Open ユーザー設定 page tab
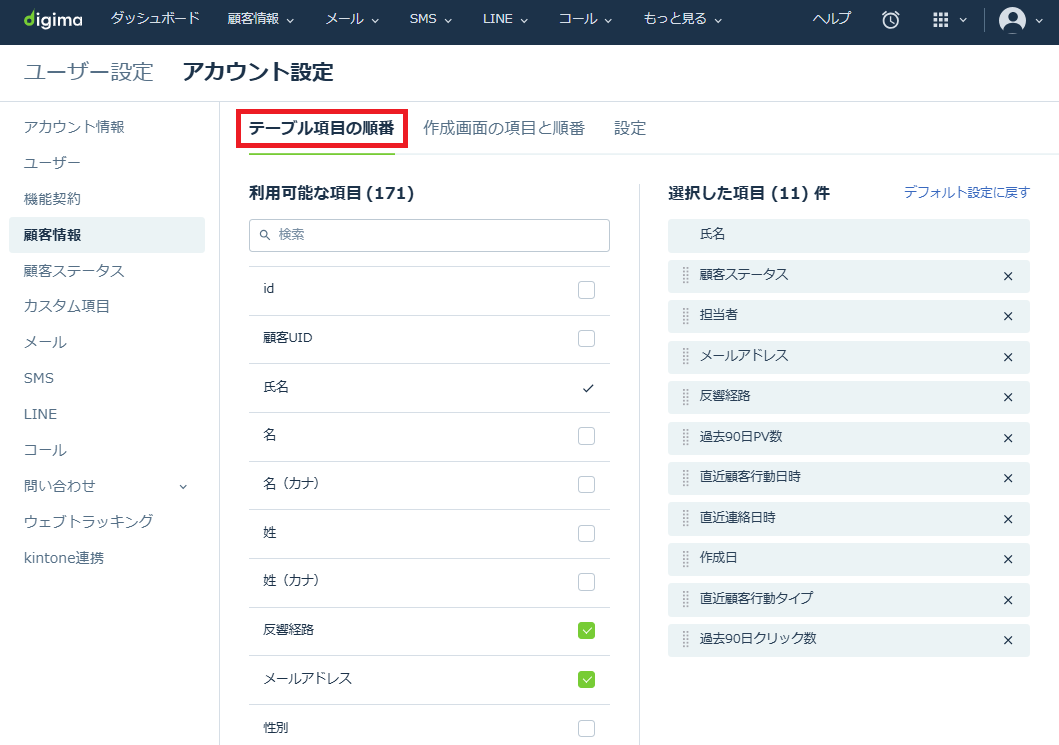1059x745 pixels. tap(88, 72)
